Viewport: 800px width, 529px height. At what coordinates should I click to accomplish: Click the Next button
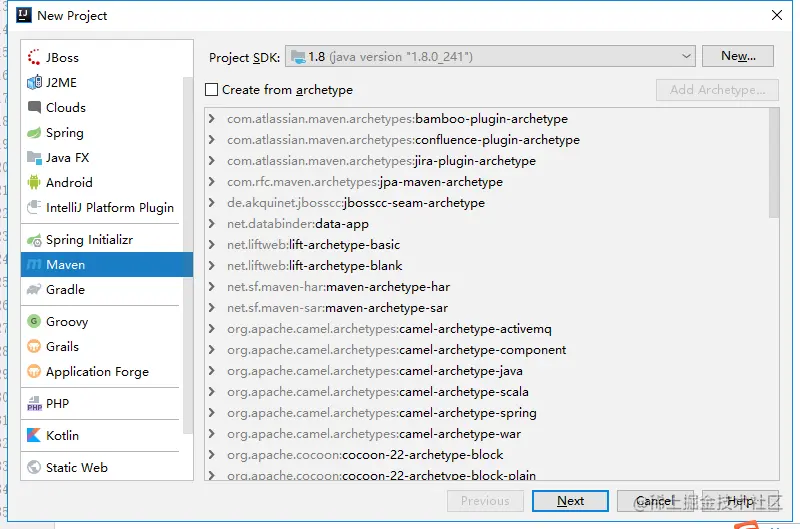pos(570,501)
